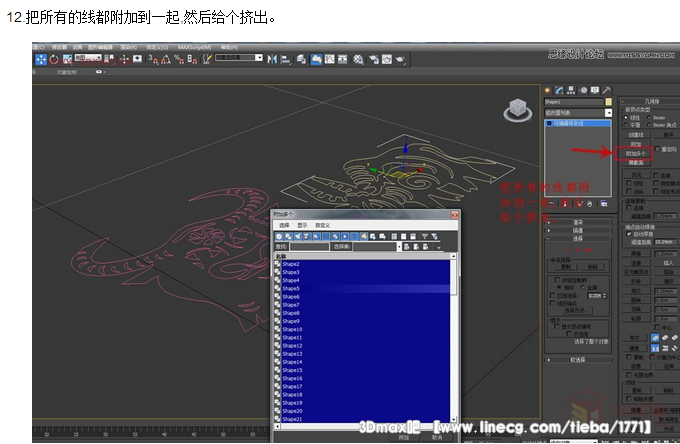
Task: Click the ViewCube in the viewport
Action: (517, 109)
